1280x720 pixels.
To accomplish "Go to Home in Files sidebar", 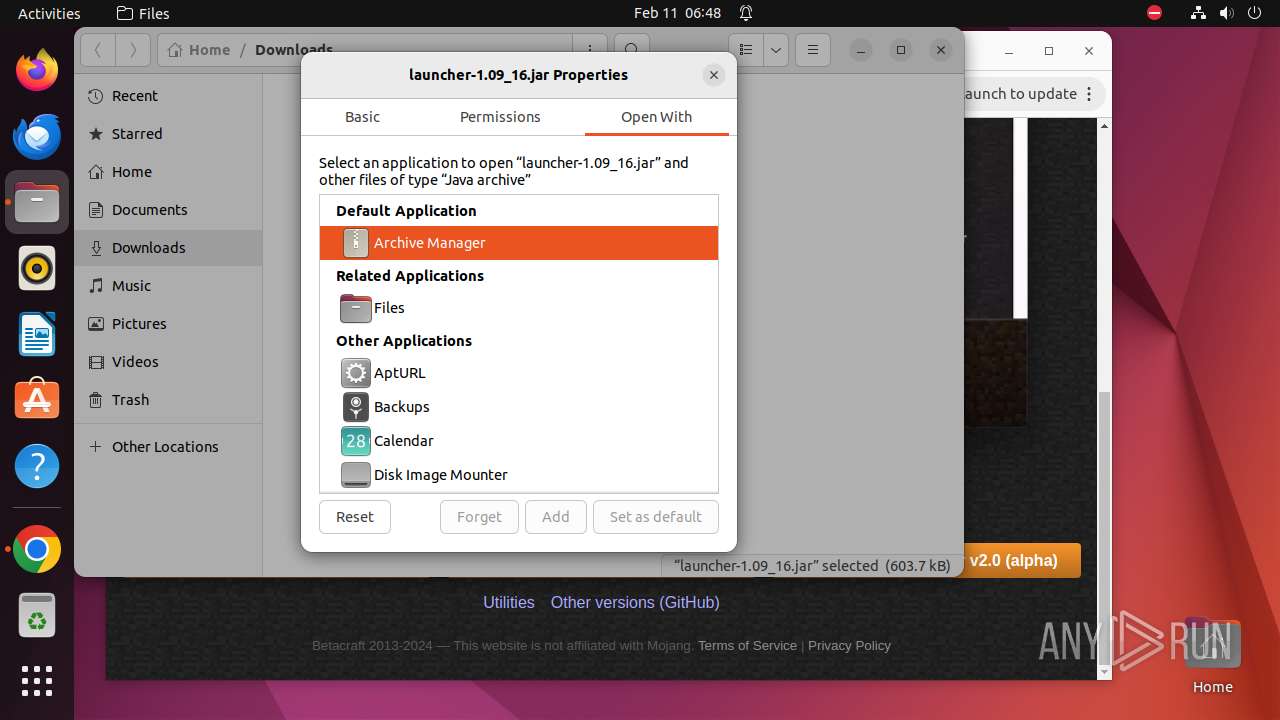I will tap(168, 172).
